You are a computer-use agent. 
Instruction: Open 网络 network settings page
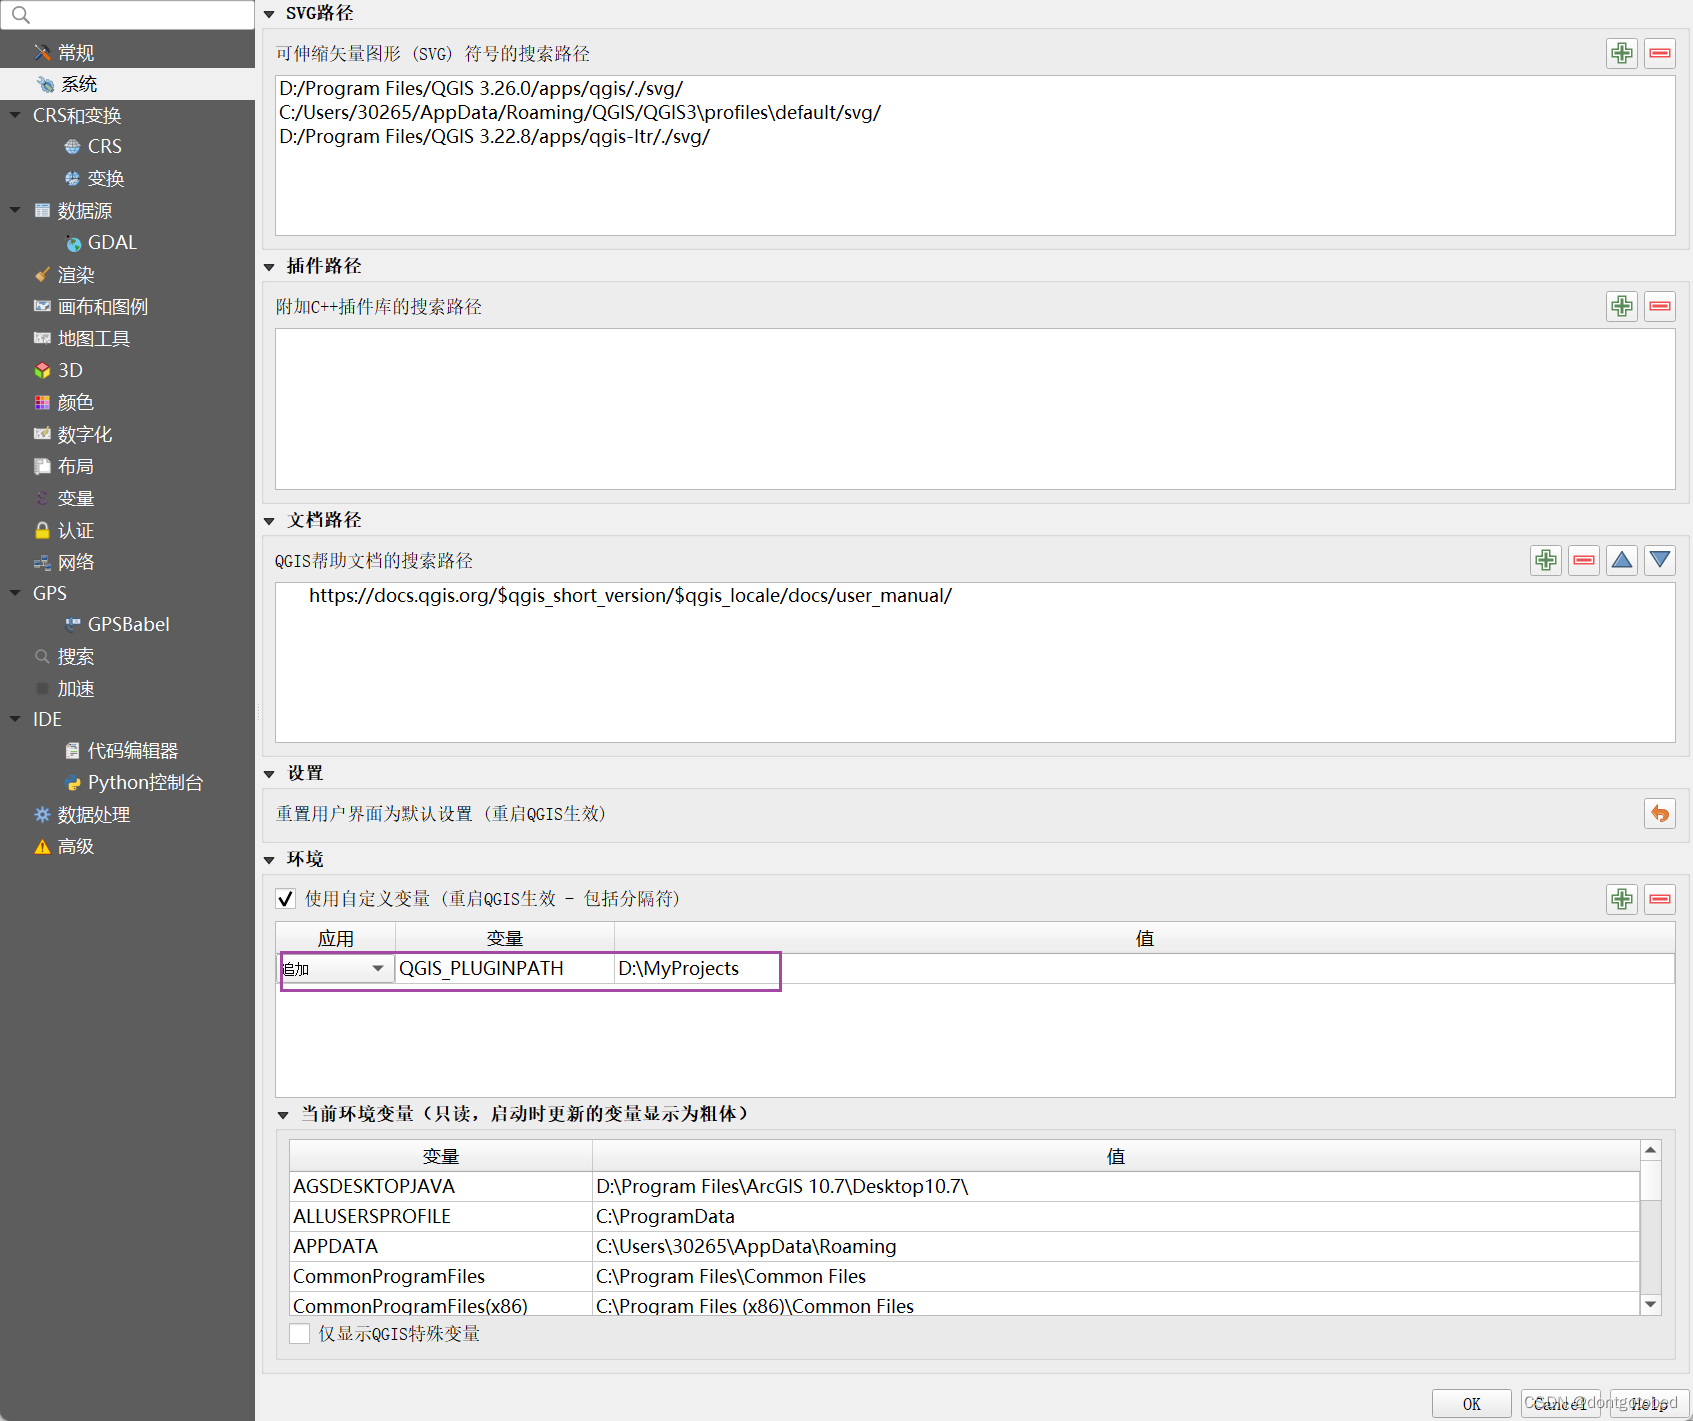click(76, 562)
